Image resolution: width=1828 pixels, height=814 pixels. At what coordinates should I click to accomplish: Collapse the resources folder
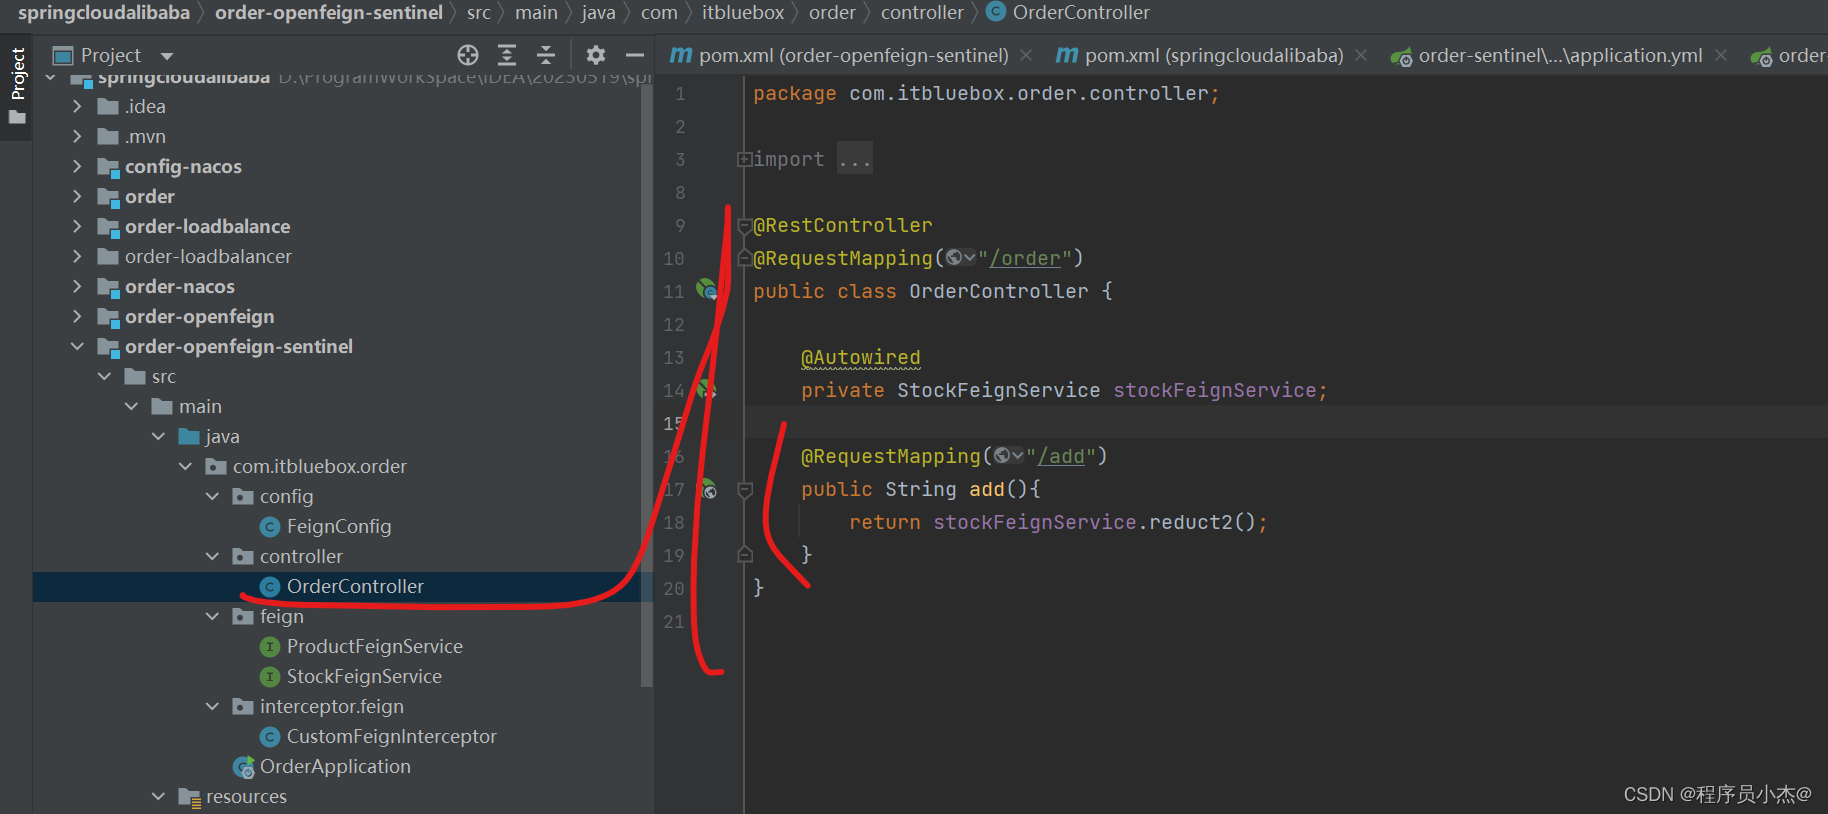coord(158,796)
